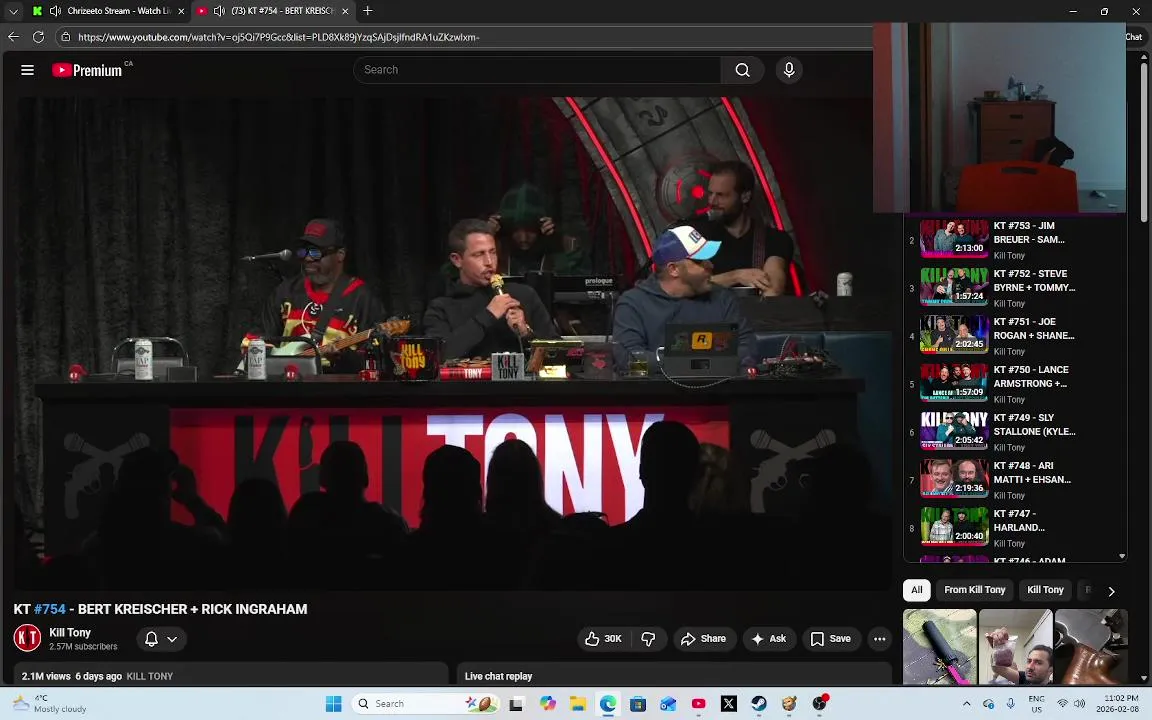Focus the YouTube search field
Screen dimensions: 1152x720
coord(540,70)
